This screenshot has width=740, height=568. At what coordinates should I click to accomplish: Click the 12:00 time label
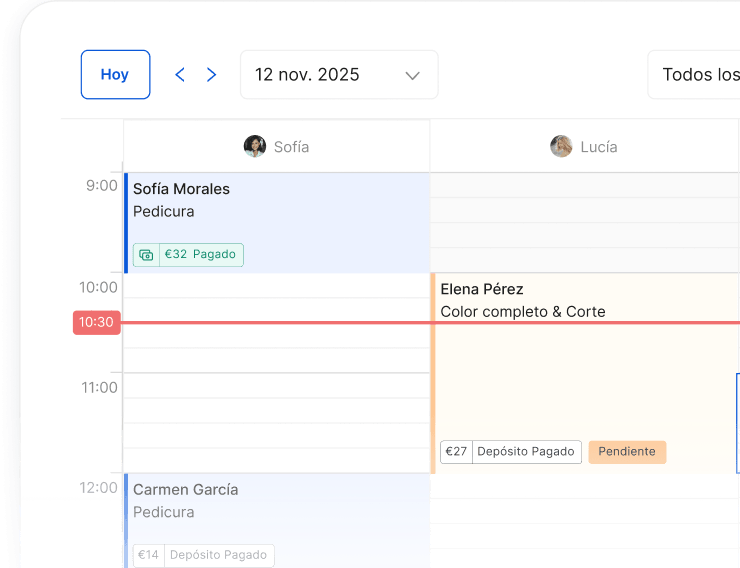tap(98, 488)
